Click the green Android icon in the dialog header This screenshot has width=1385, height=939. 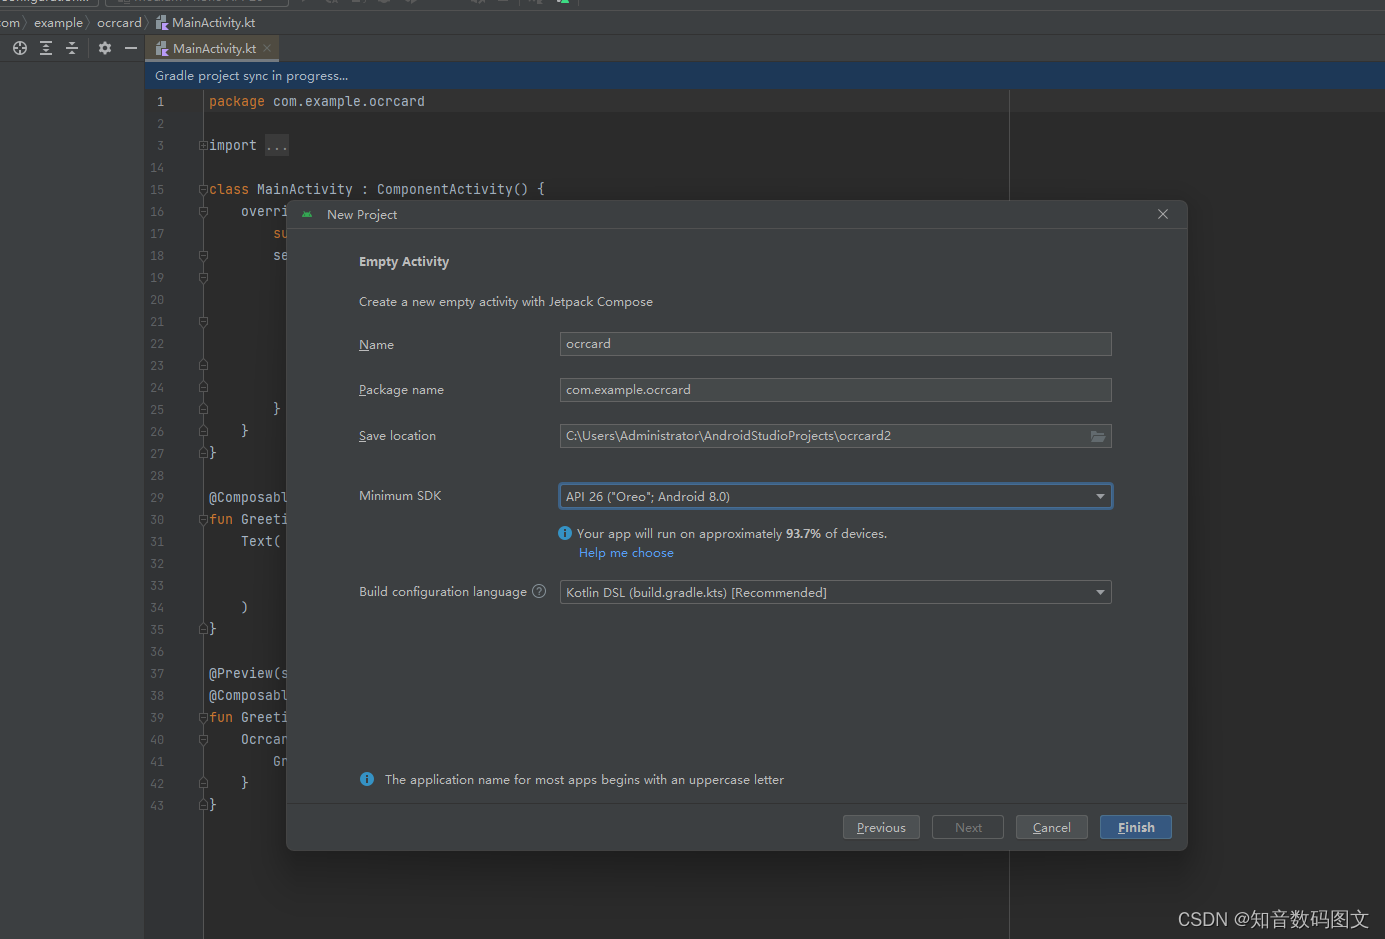click(x=306, y=213)
